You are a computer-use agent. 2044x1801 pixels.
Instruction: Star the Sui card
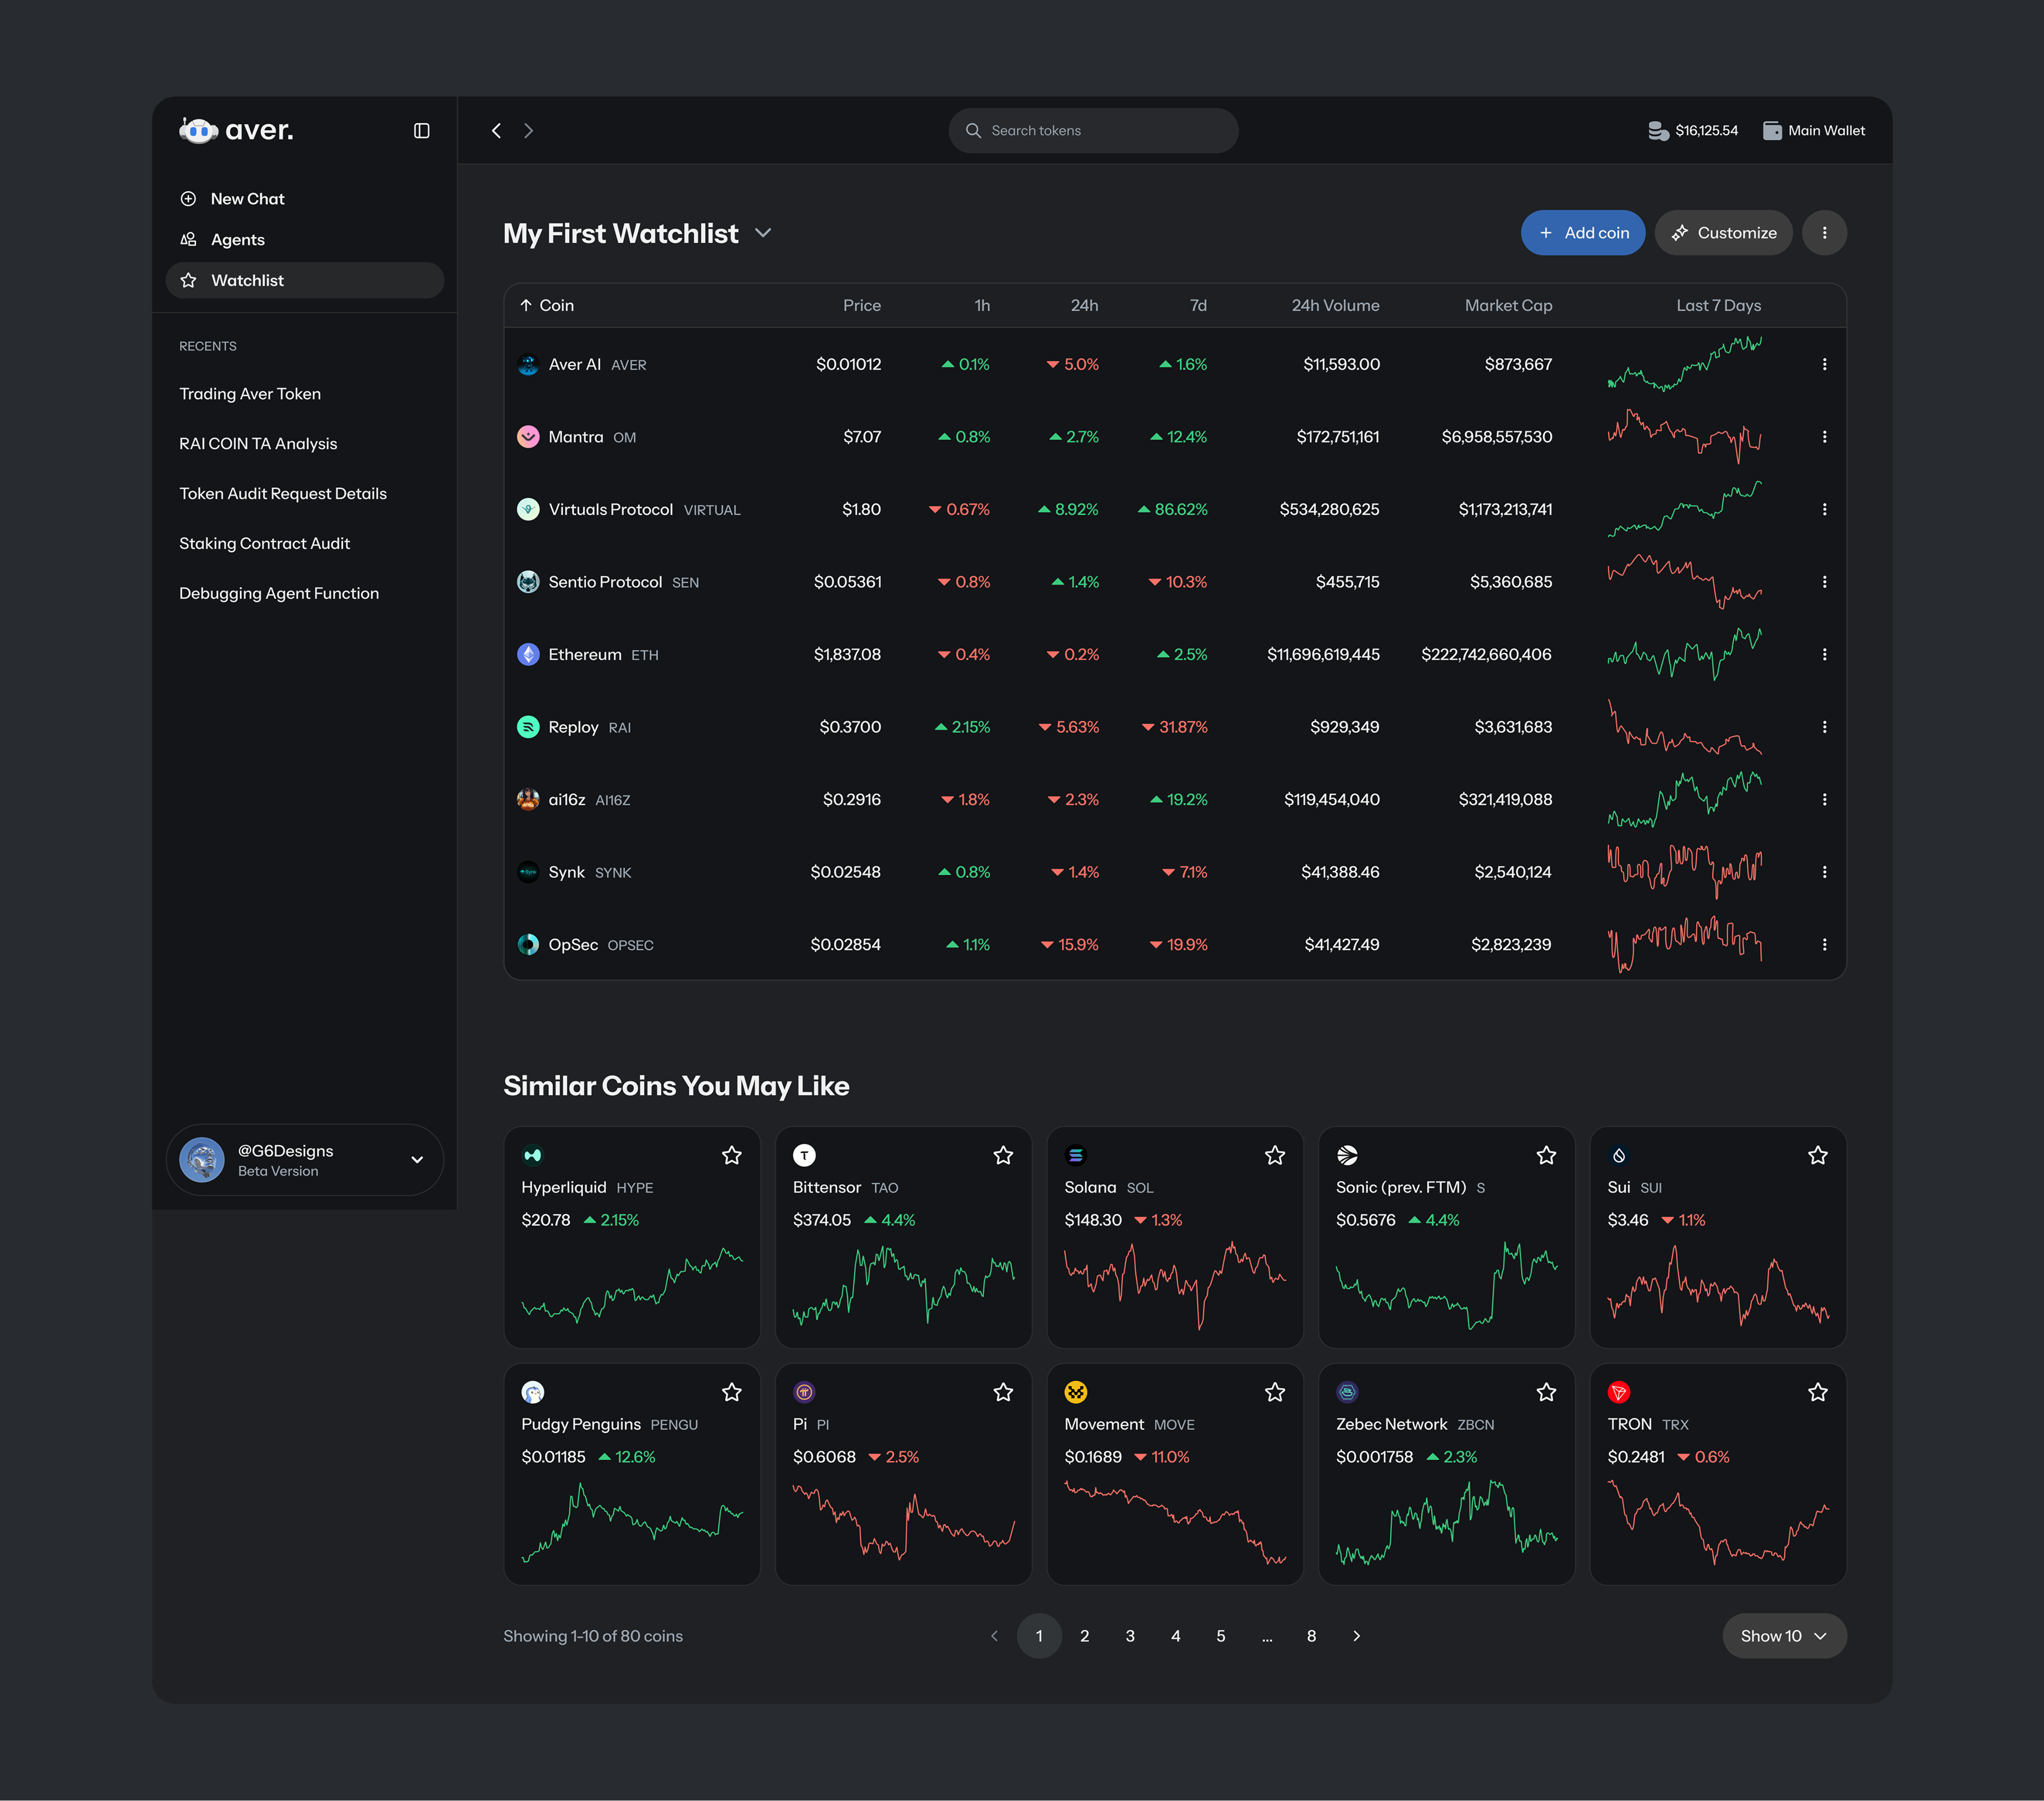pyautogui.click(x=1818, y=1156)
